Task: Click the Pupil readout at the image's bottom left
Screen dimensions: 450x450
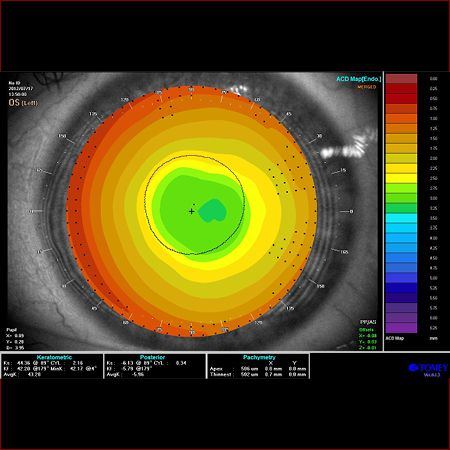Action: click(x=15, y=339)
